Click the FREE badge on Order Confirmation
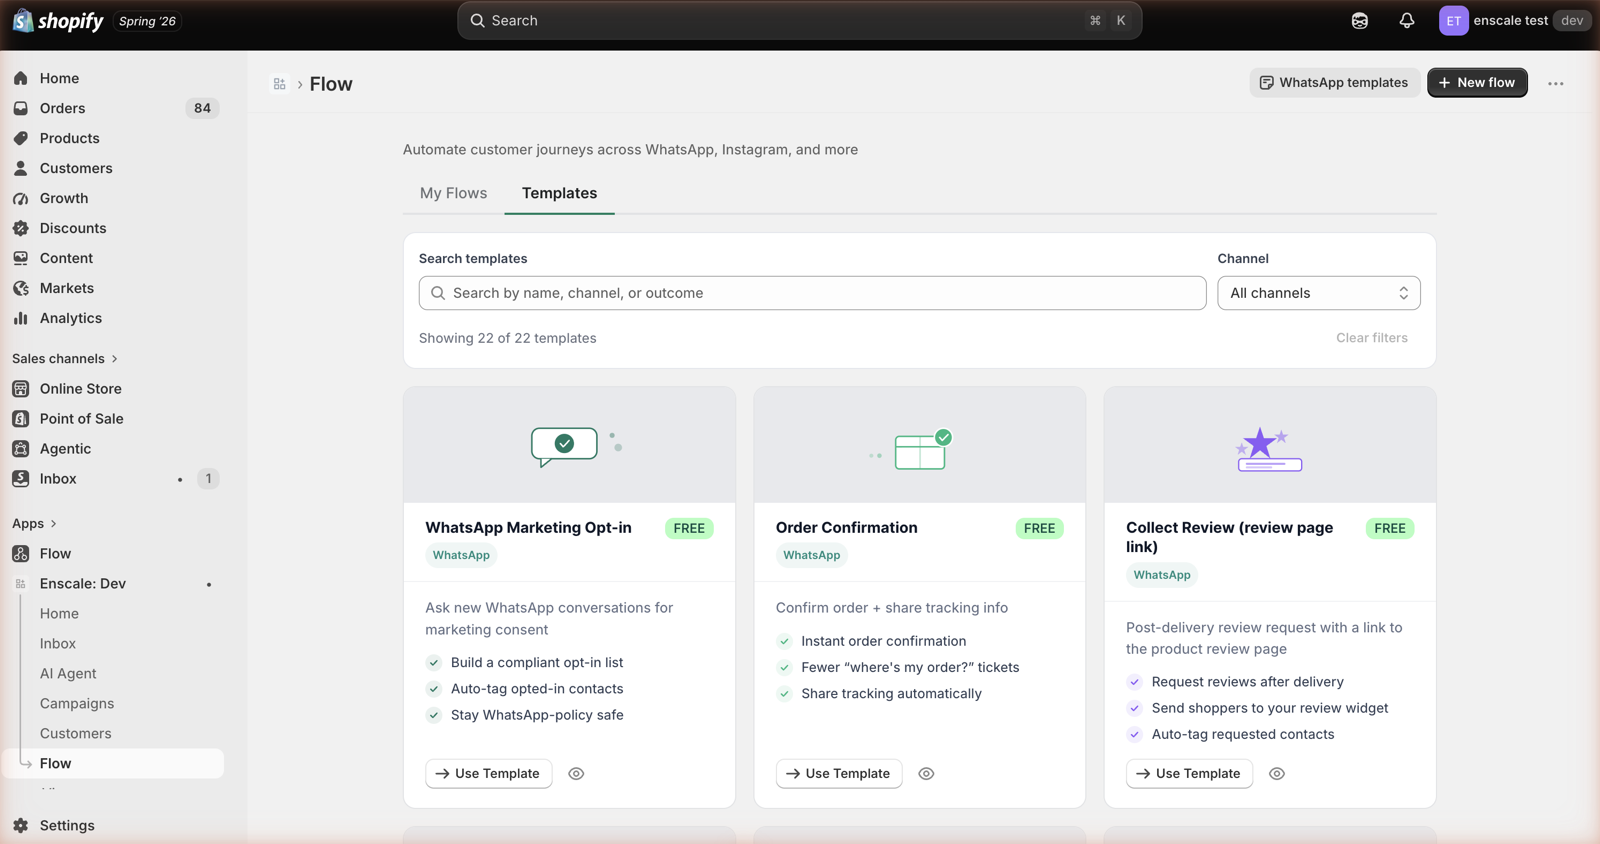The height and width of the screenshot is (844, 1600). click(x=1039, y=529)
